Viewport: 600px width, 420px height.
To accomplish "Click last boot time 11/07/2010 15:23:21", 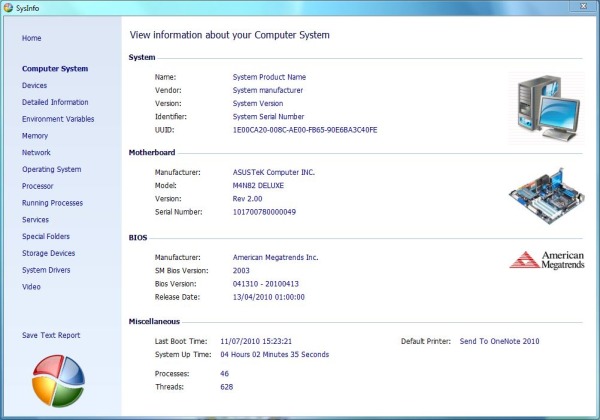I will 256,341.
